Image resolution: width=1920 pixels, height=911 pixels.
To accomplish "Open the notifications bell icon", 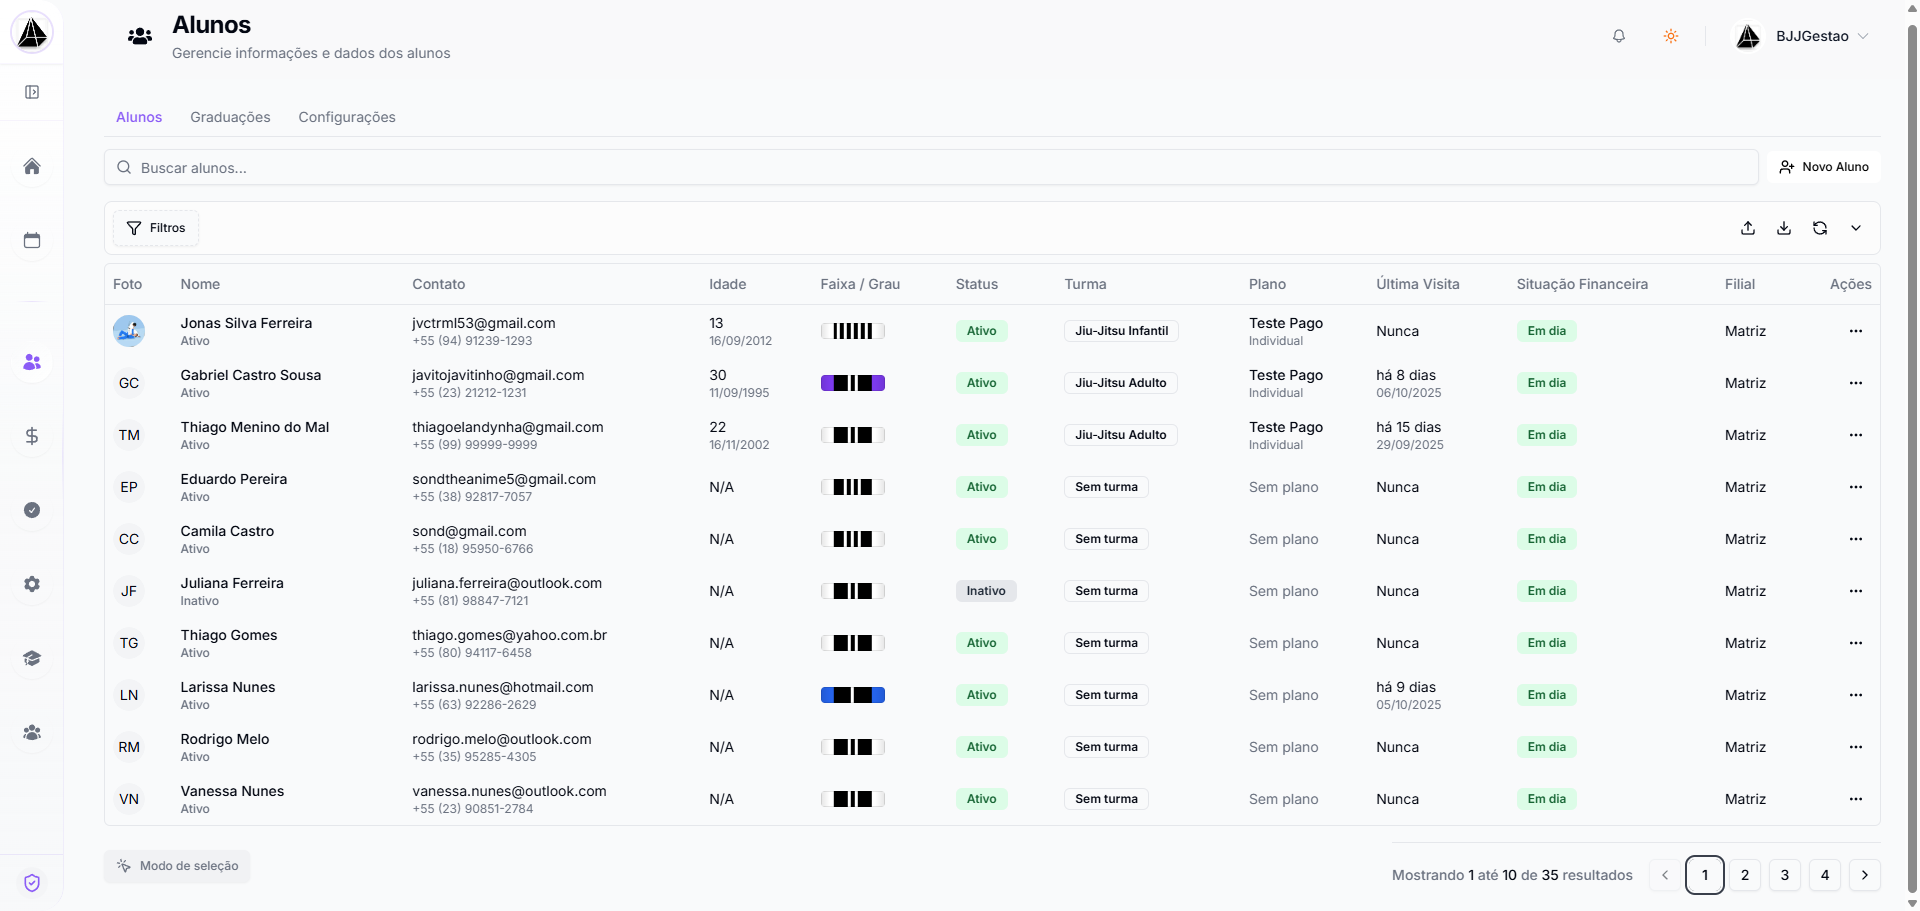I will (1618, 36).
